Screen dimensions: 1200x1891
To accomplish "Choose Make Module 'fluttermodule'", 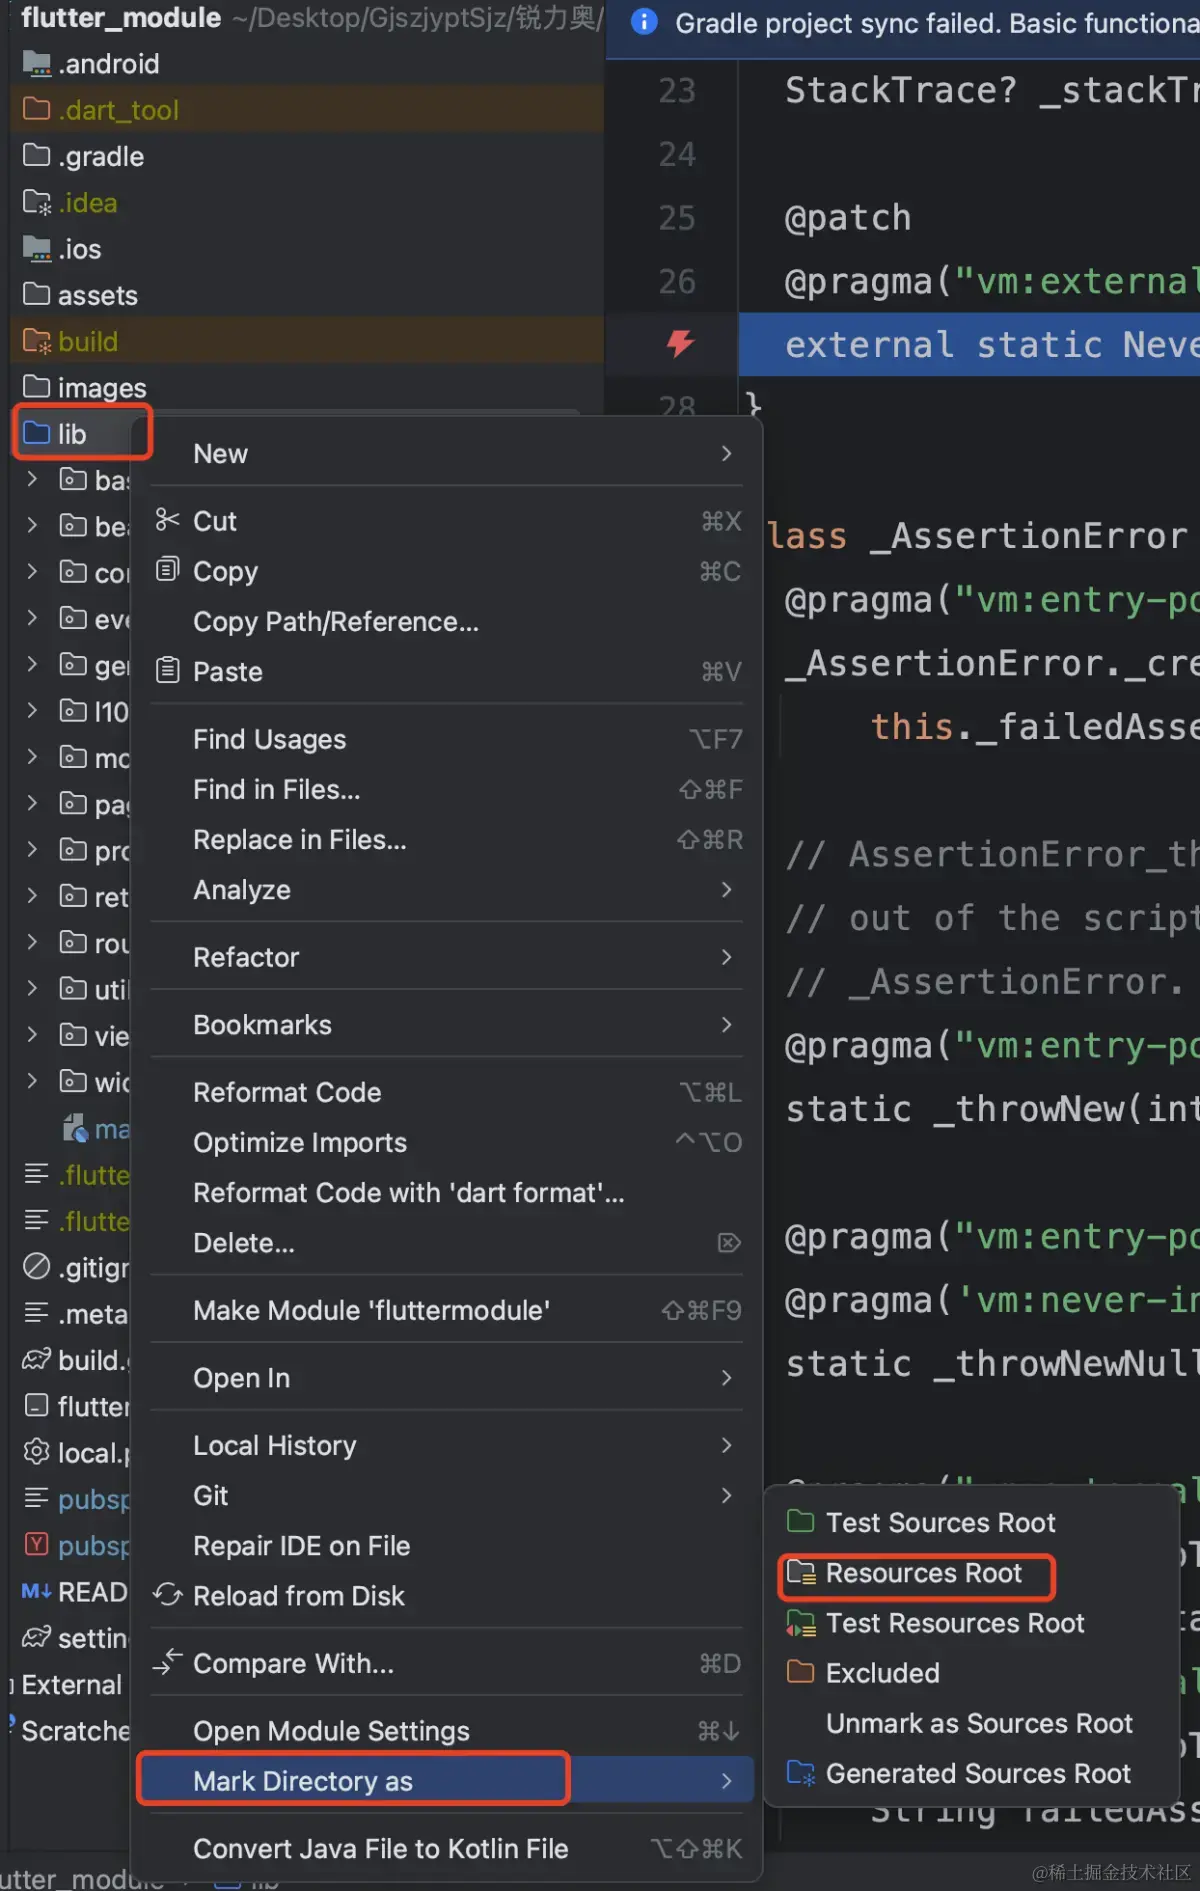I will coord(371,1310).
